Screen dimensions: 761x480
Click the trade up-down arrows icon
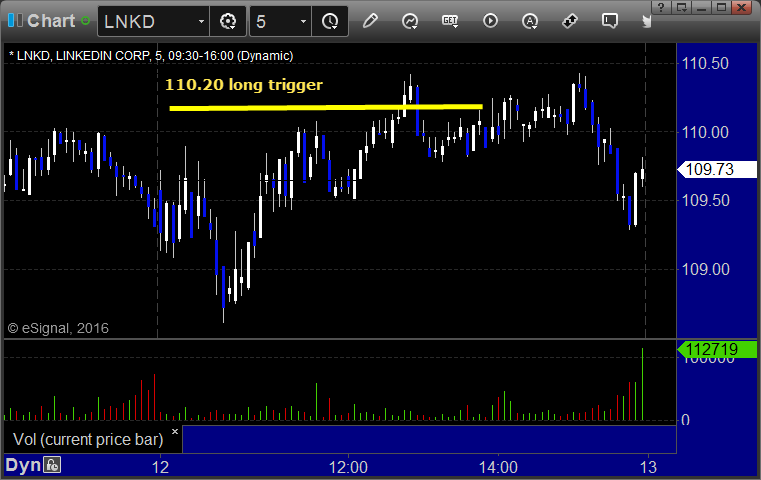570,21
